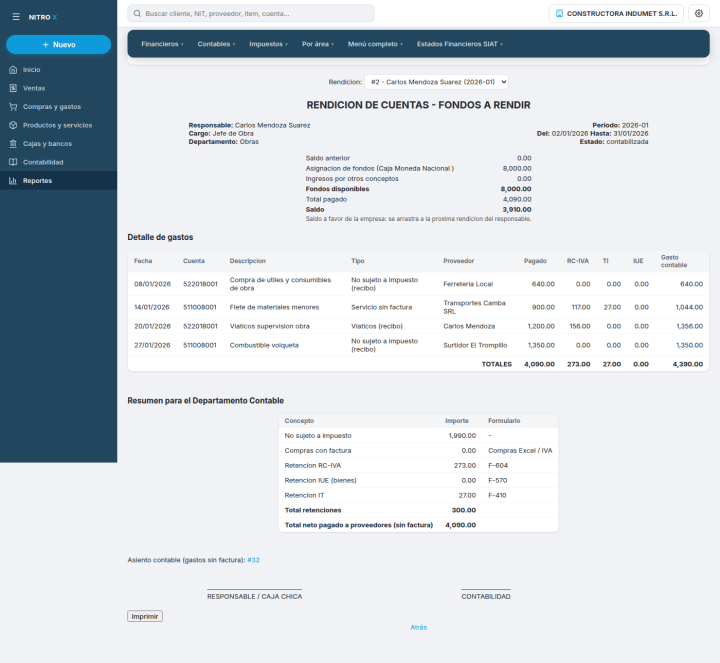
Task: Open Productos y servicios section
Action: click(58, 125)
